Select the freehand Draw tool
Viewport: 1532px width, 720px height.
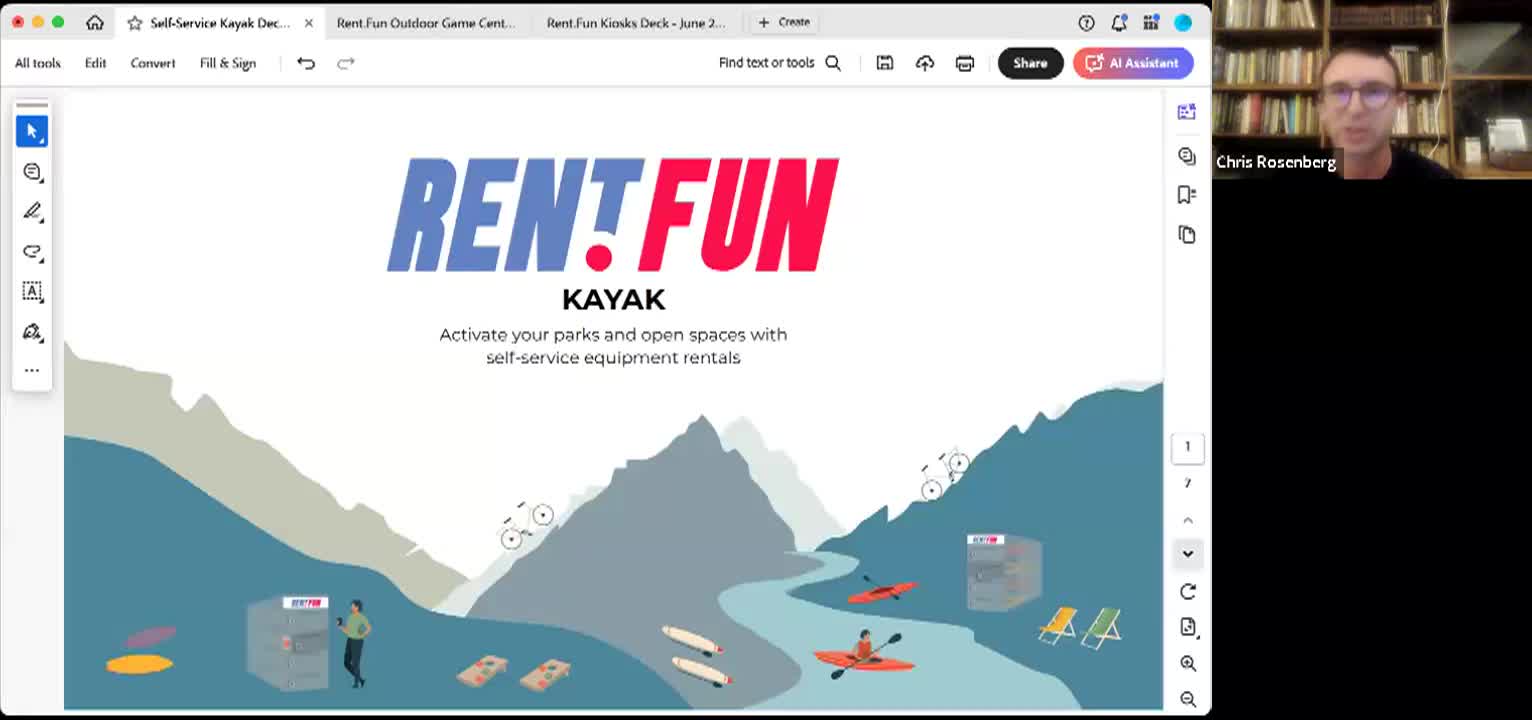(x=32, y=251)
